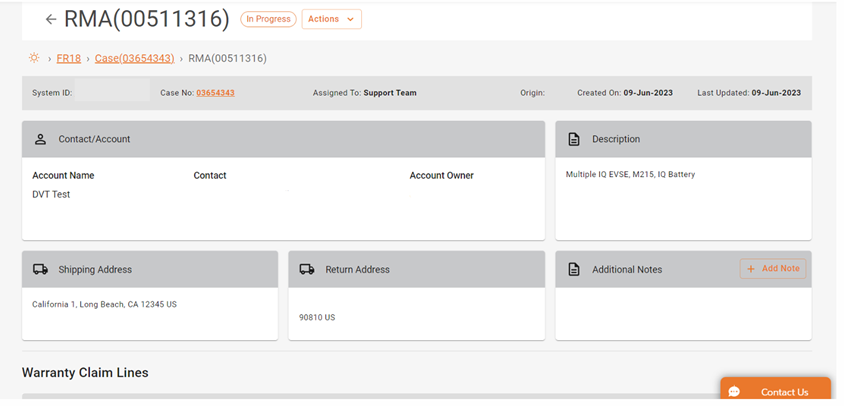Go back using the arrow beside RMA title
This screenshot has width=844, height=406.
(x=51, y=19)
